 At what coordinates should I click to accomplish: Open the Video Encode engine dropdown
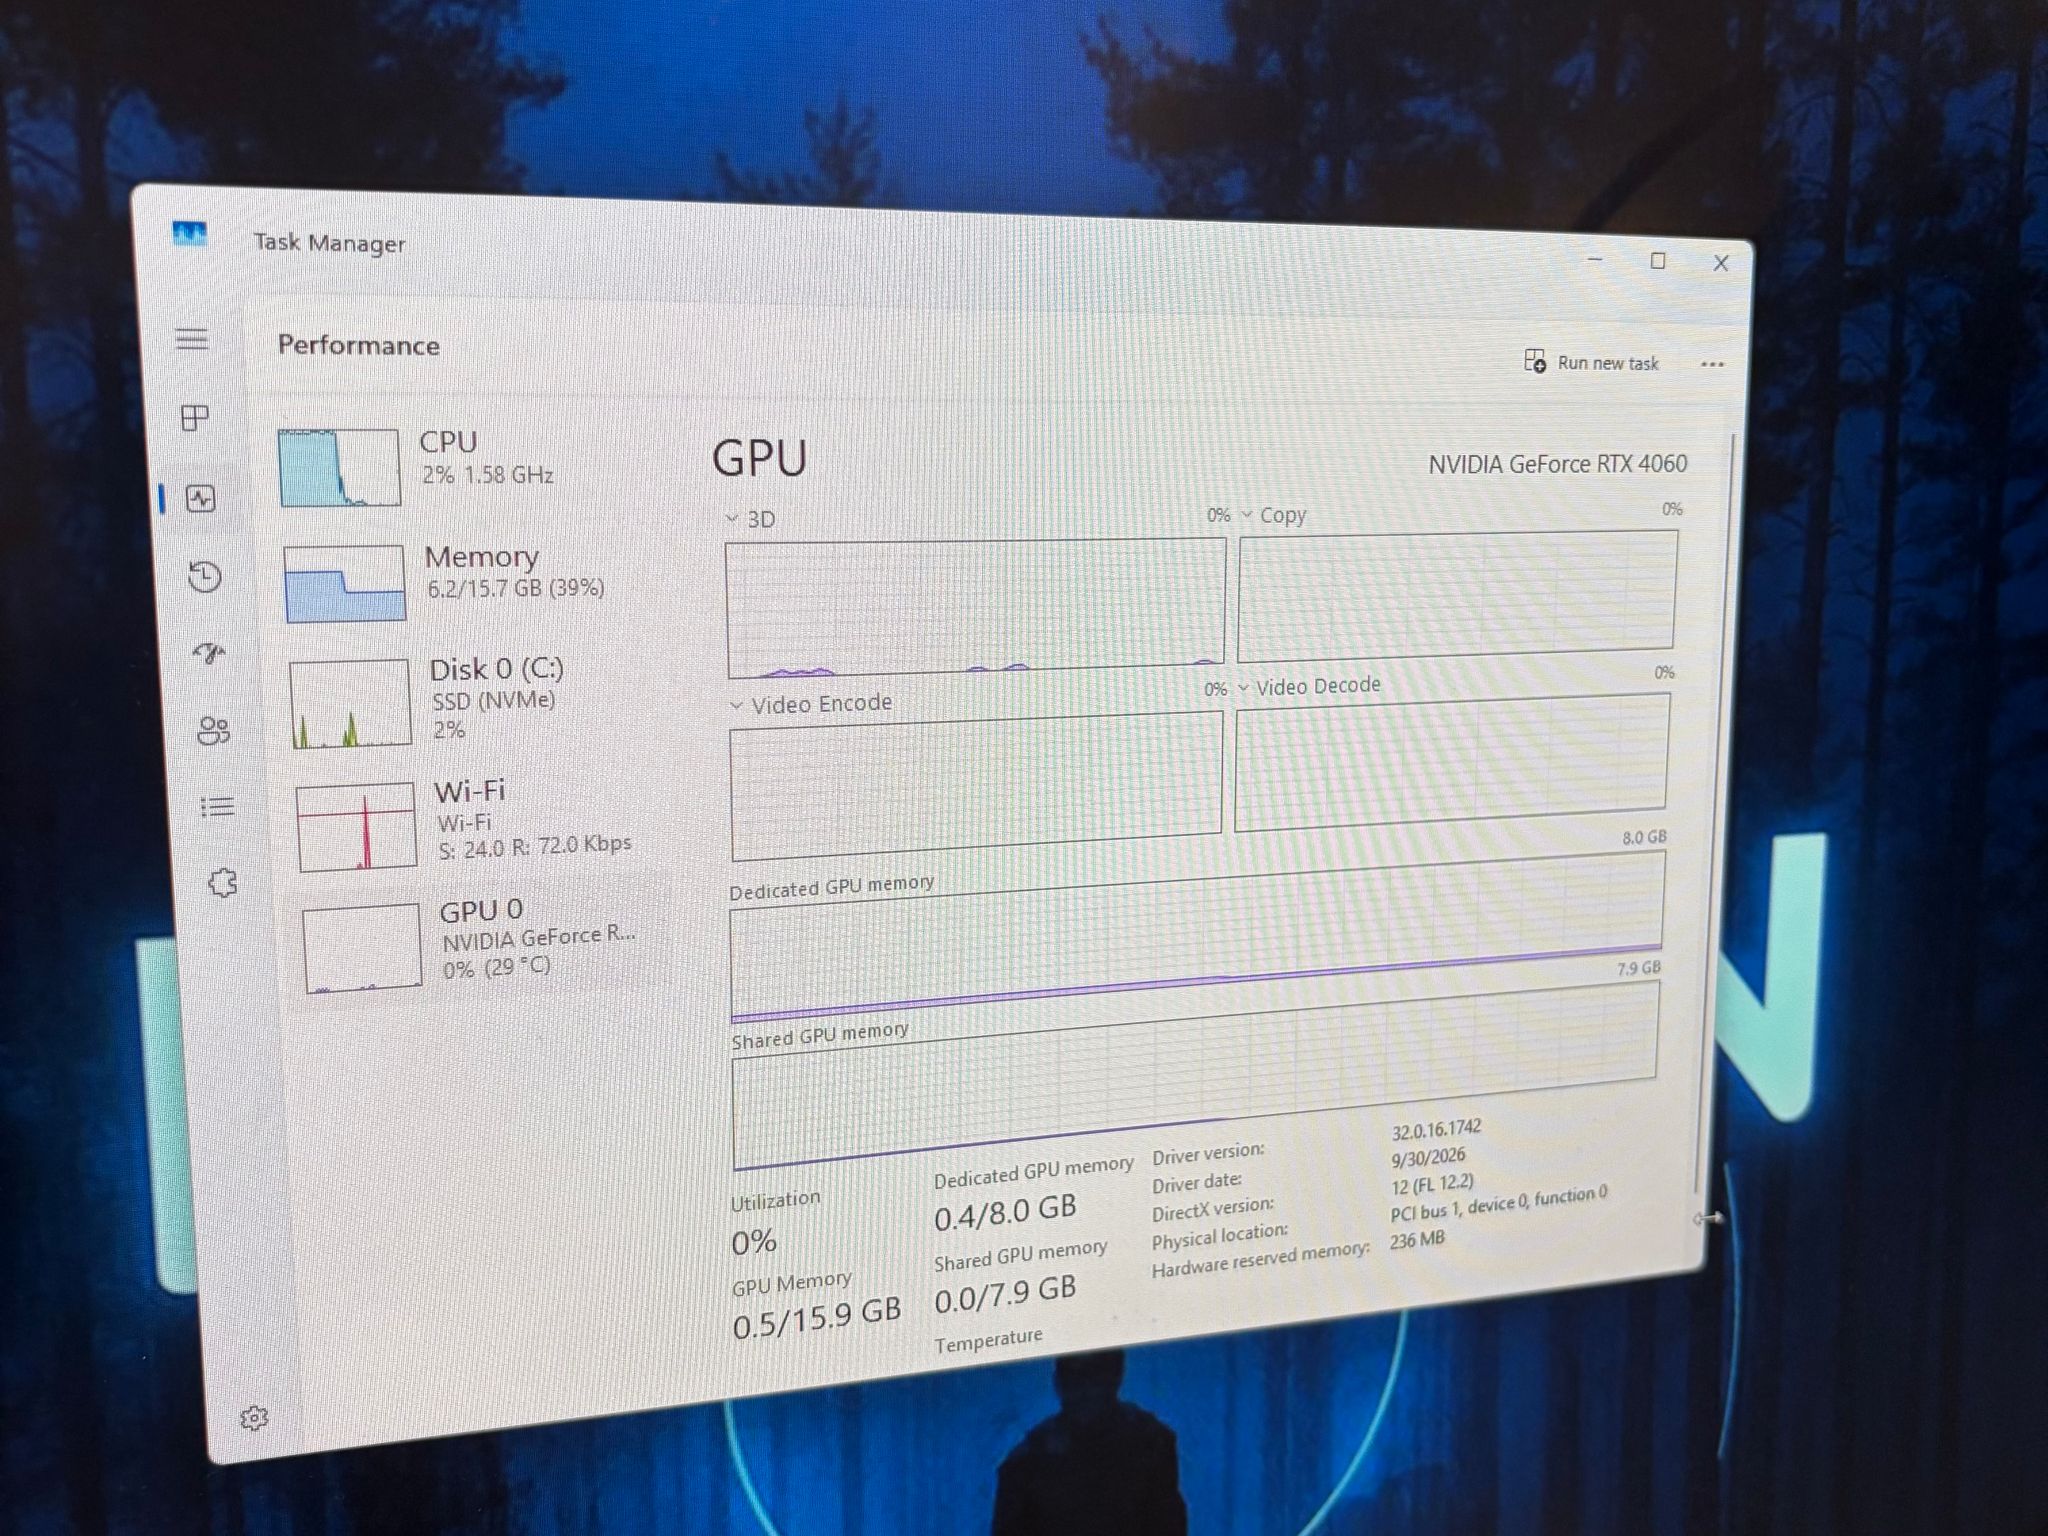(x=811, y=704)
